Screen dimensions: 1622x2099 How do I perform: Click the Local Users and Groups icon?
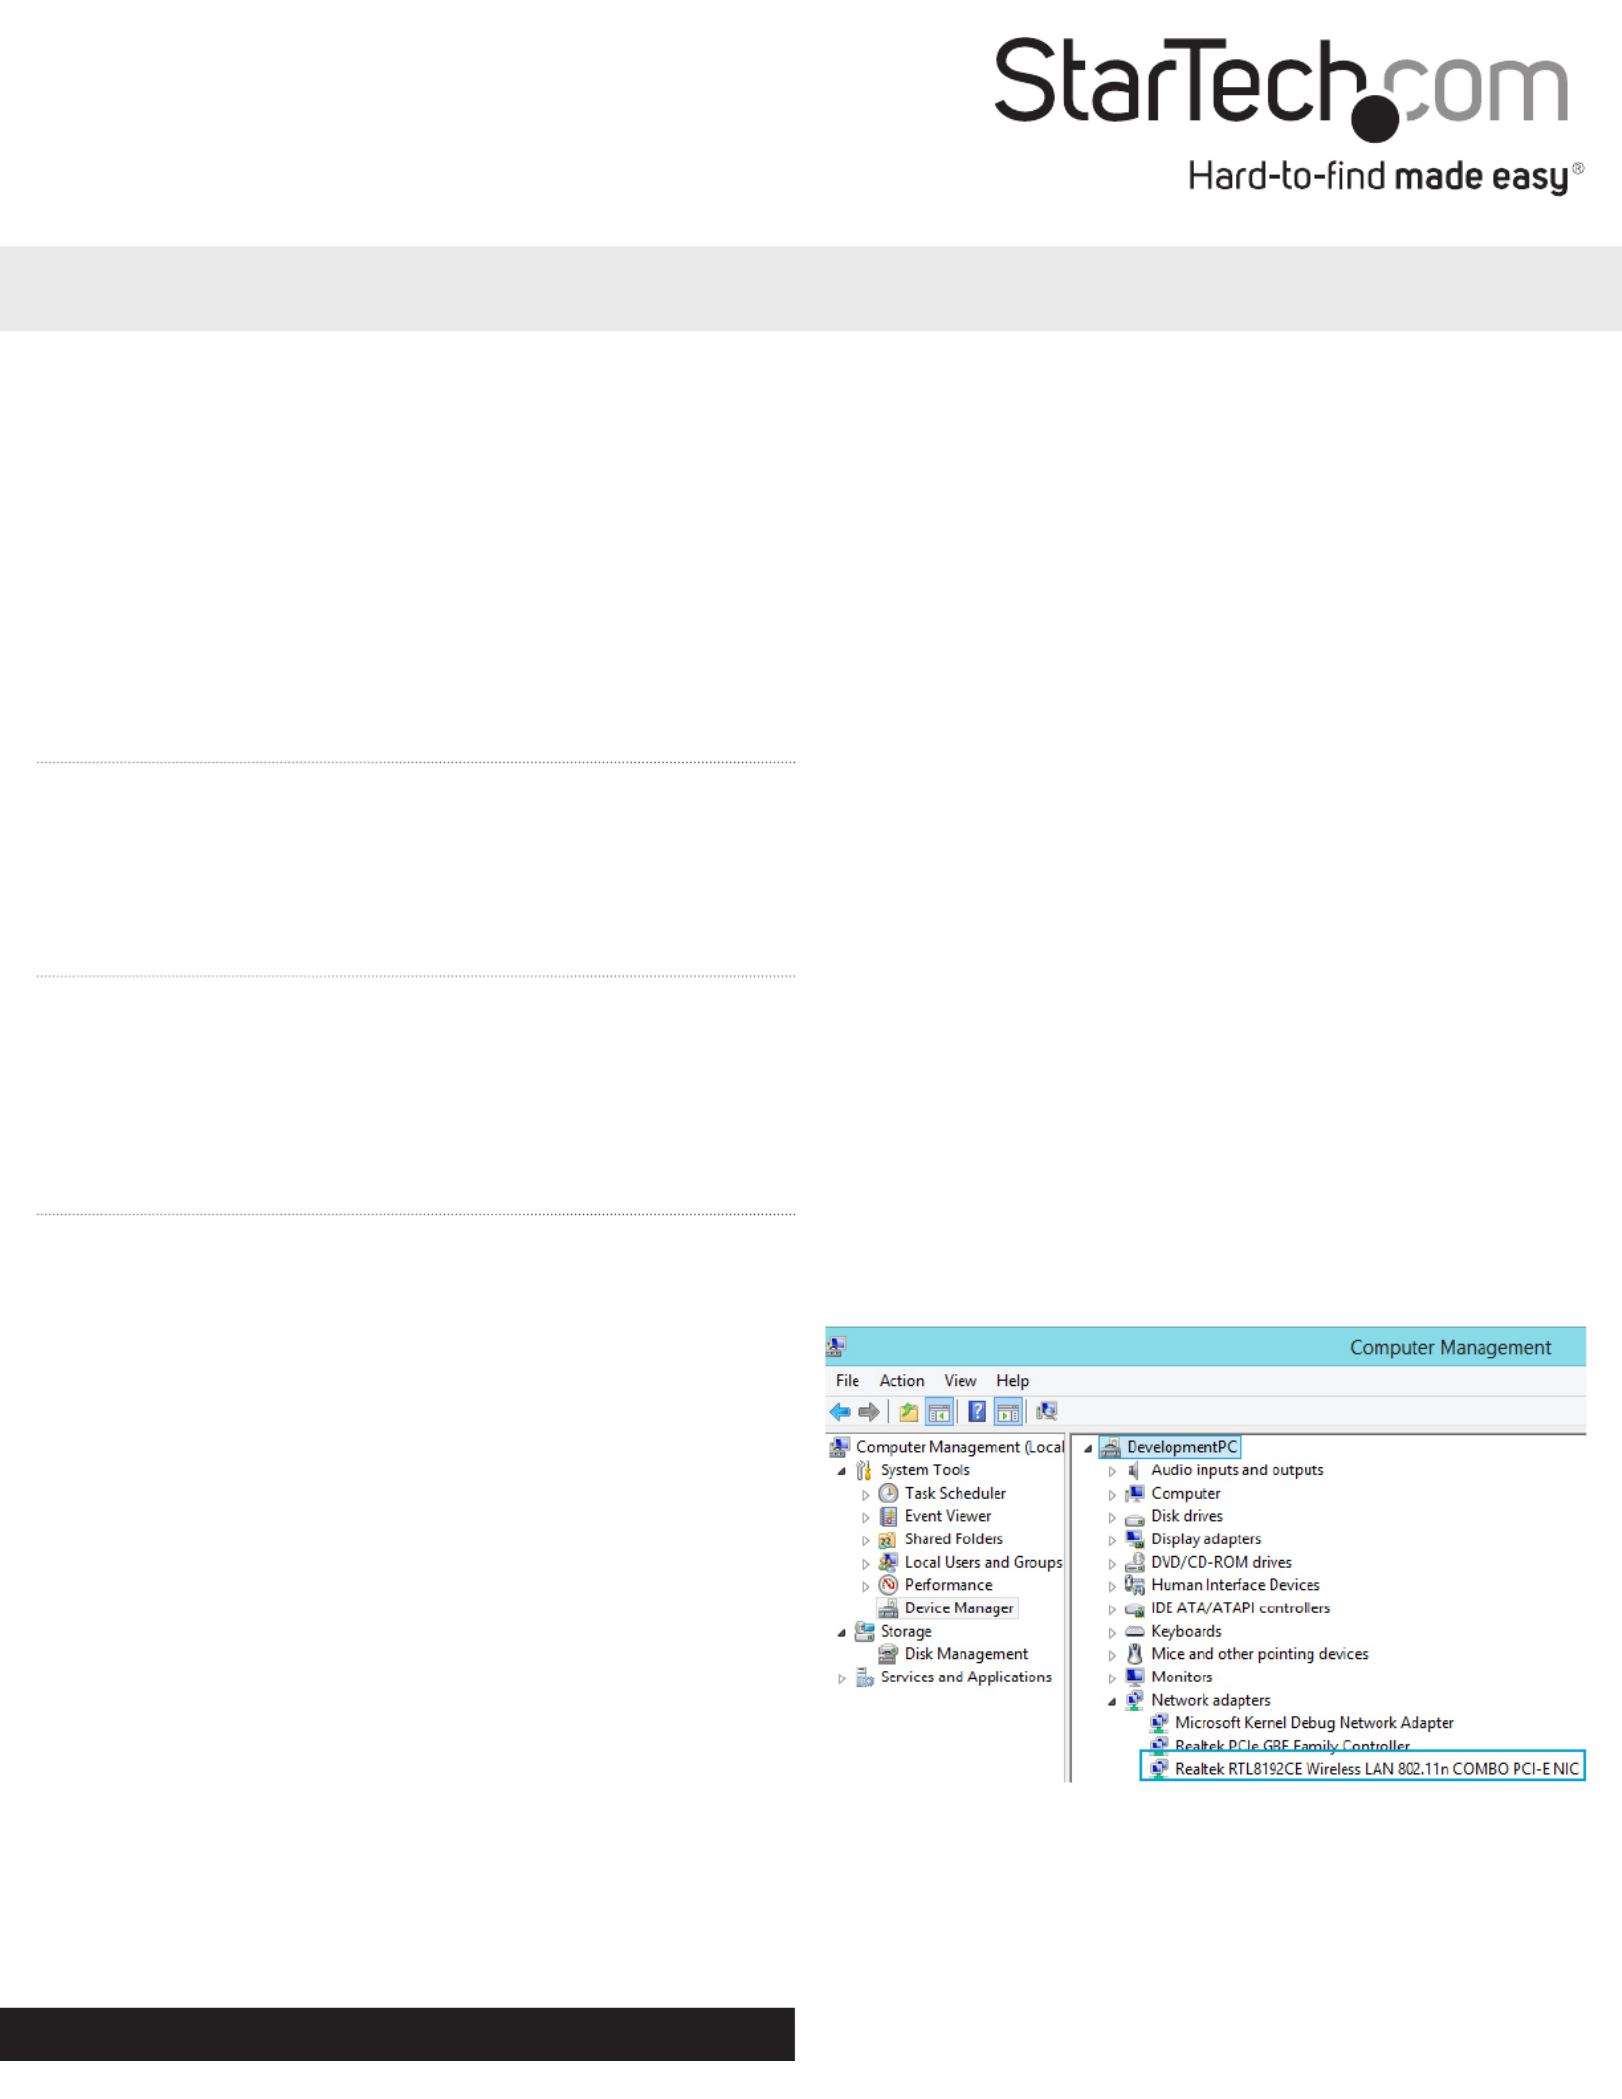click(888, 1562)
